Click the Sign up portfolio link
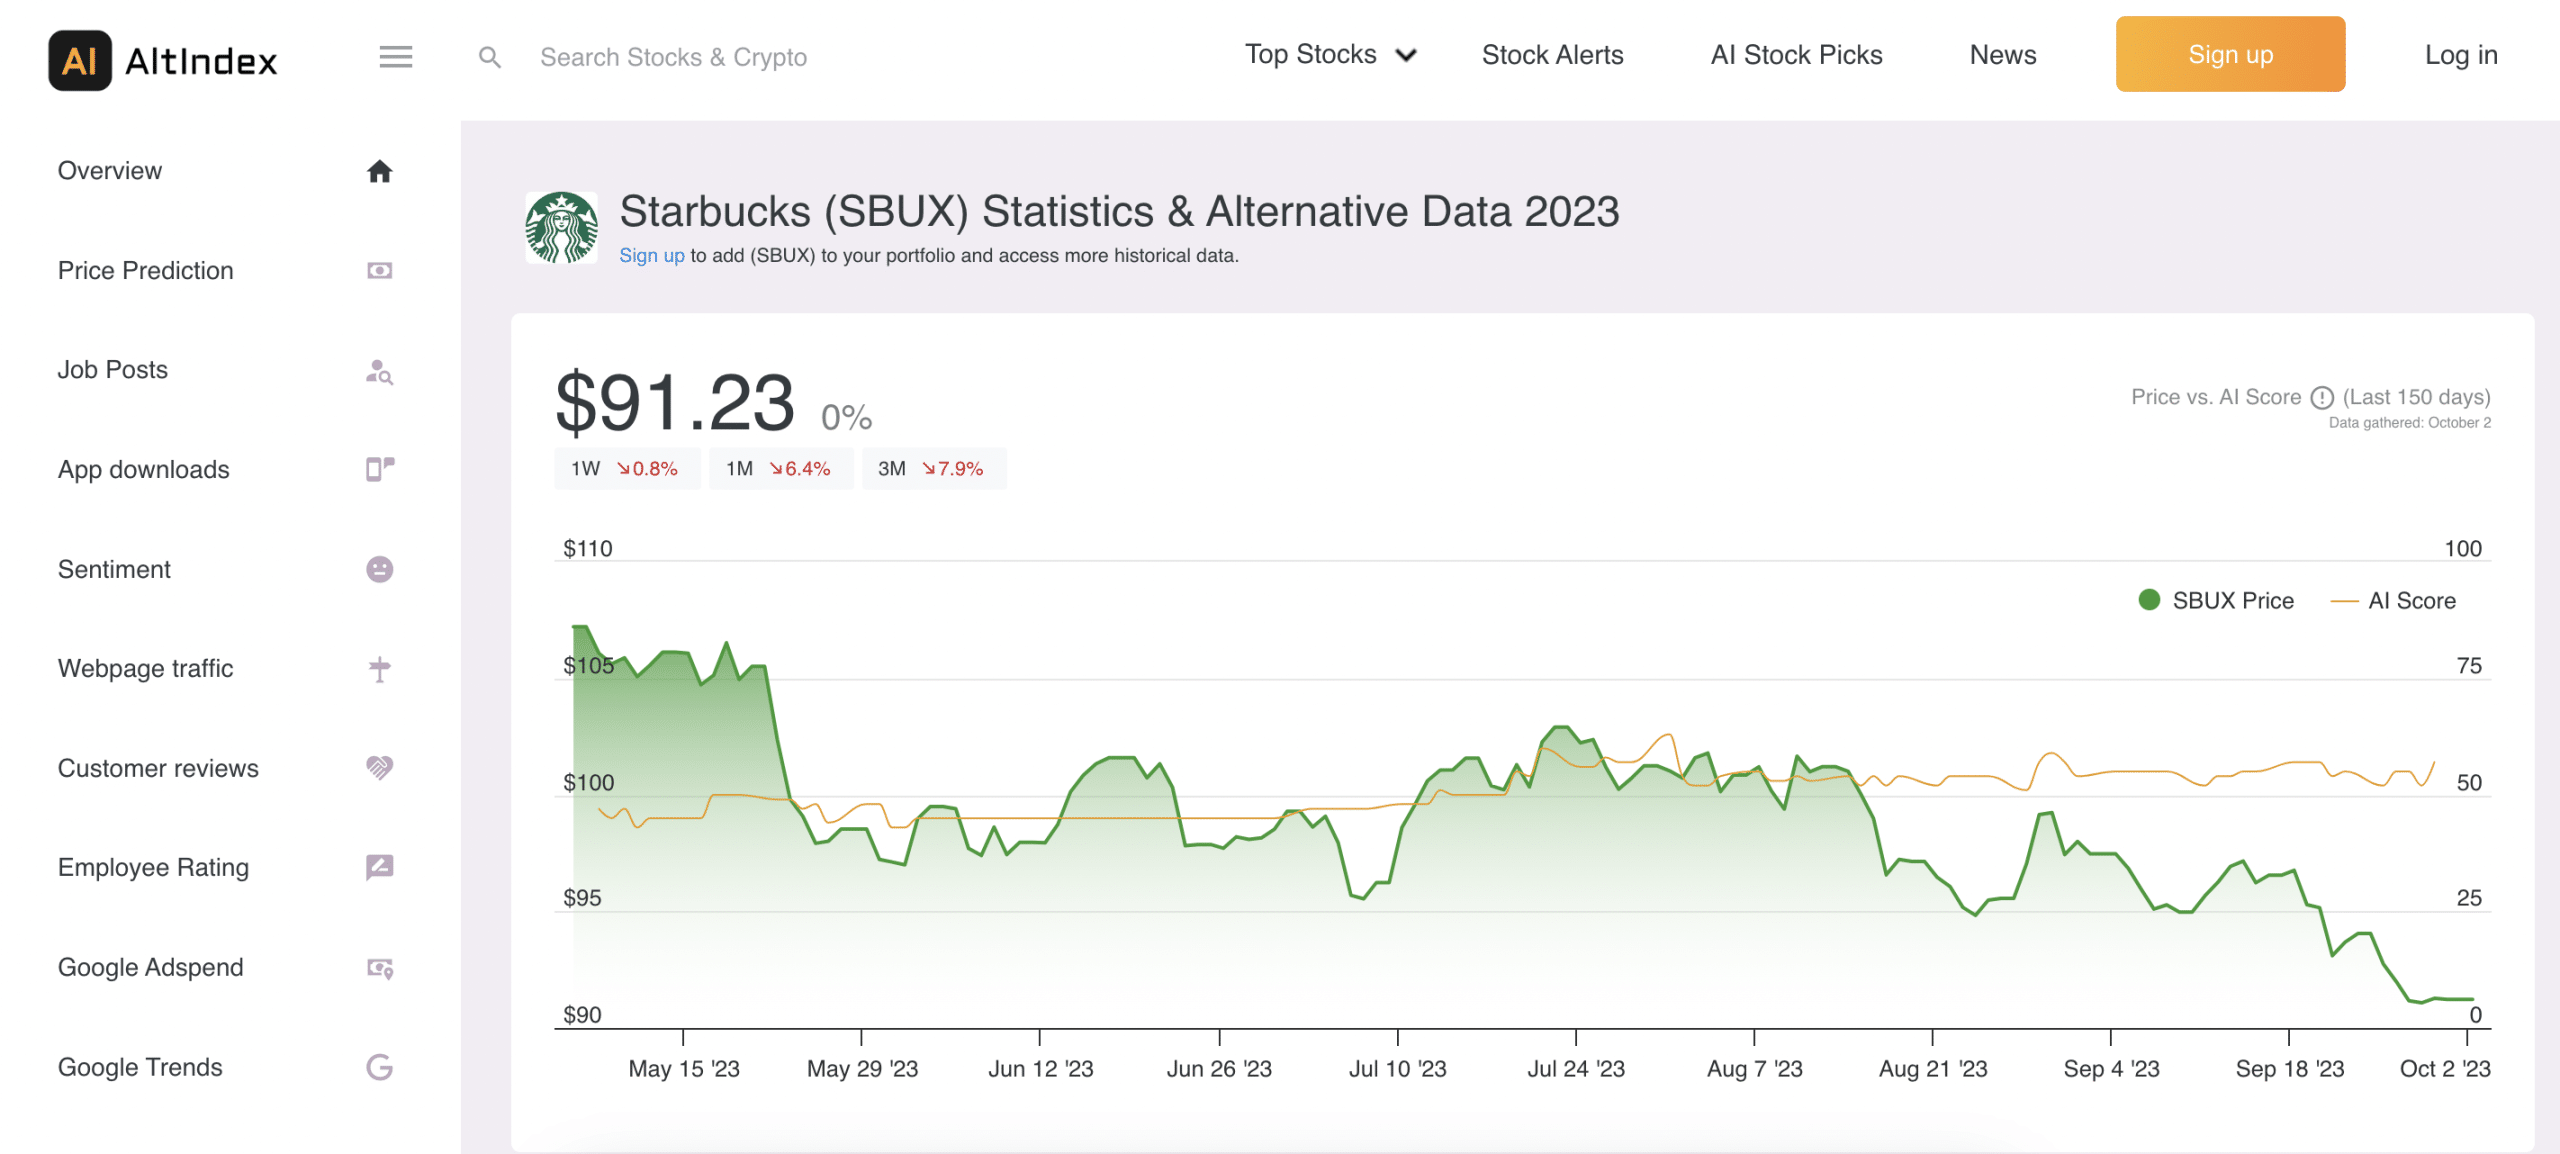 (x=651, y=256)
